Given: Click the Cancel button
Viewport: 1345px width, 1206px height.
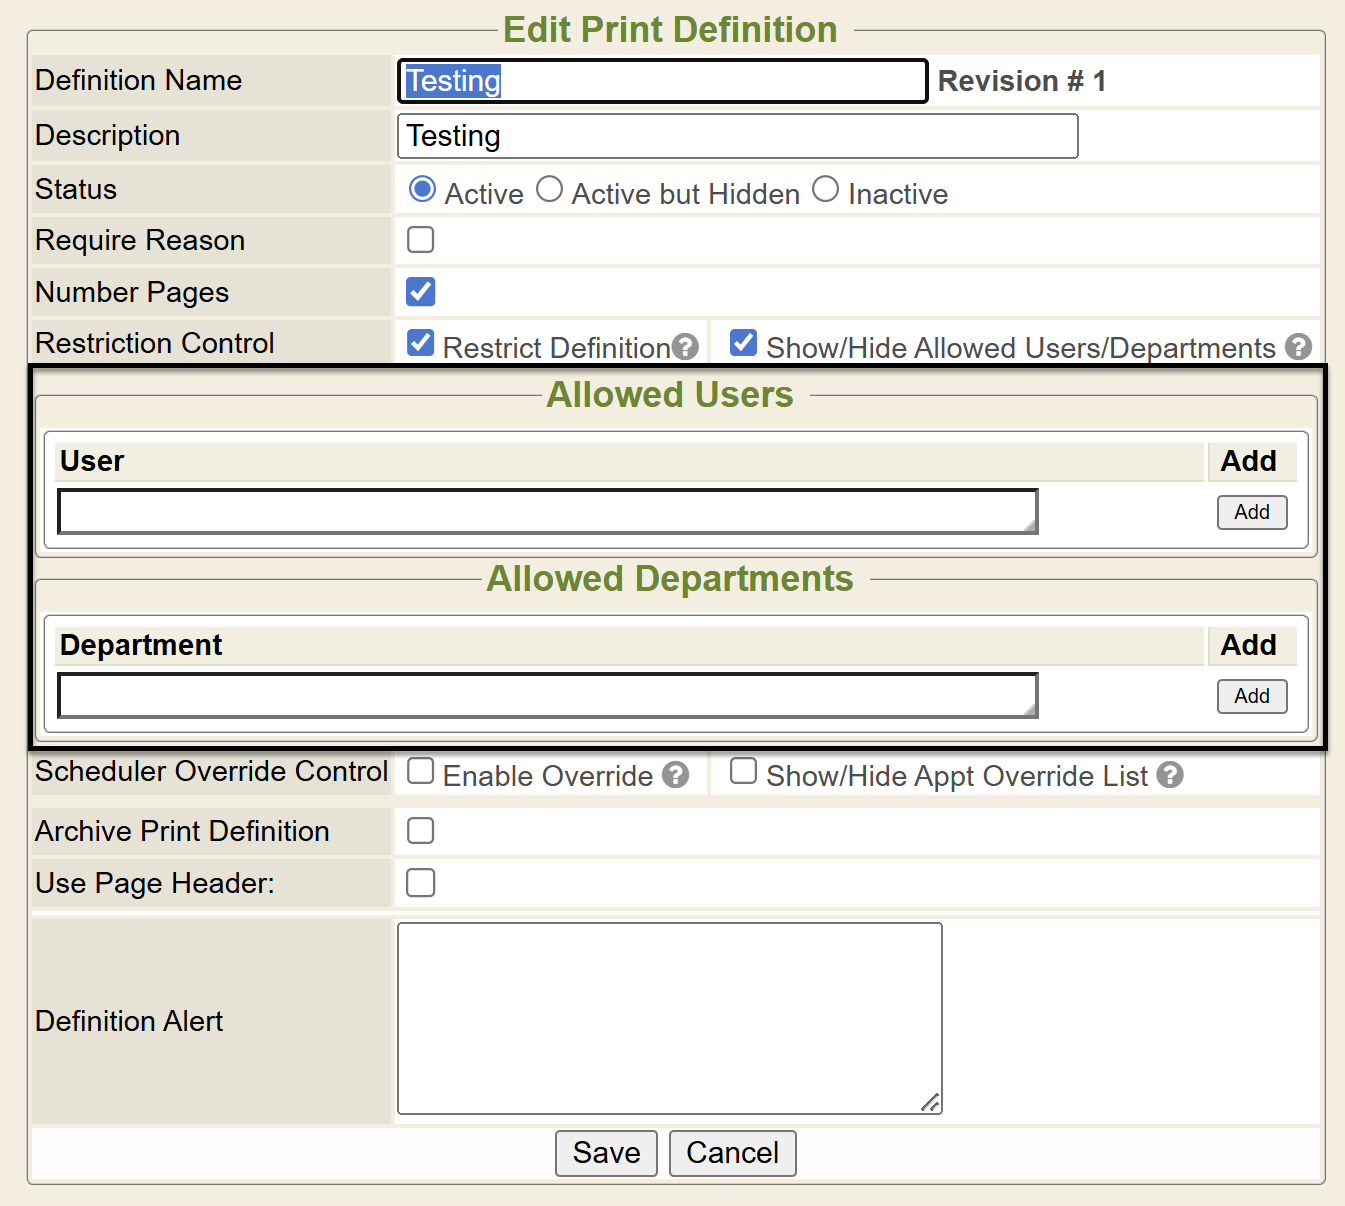Looking at the screenshot, I should tap(732, 1153).
